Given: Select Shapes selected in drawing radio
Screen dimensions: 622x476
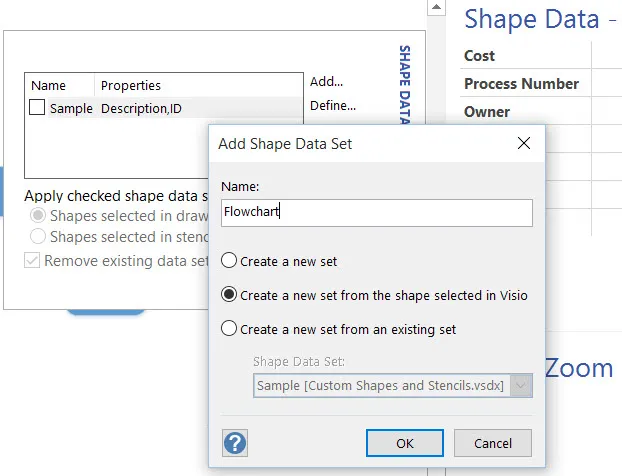Looking at the screenshot, I should (38, 215).
